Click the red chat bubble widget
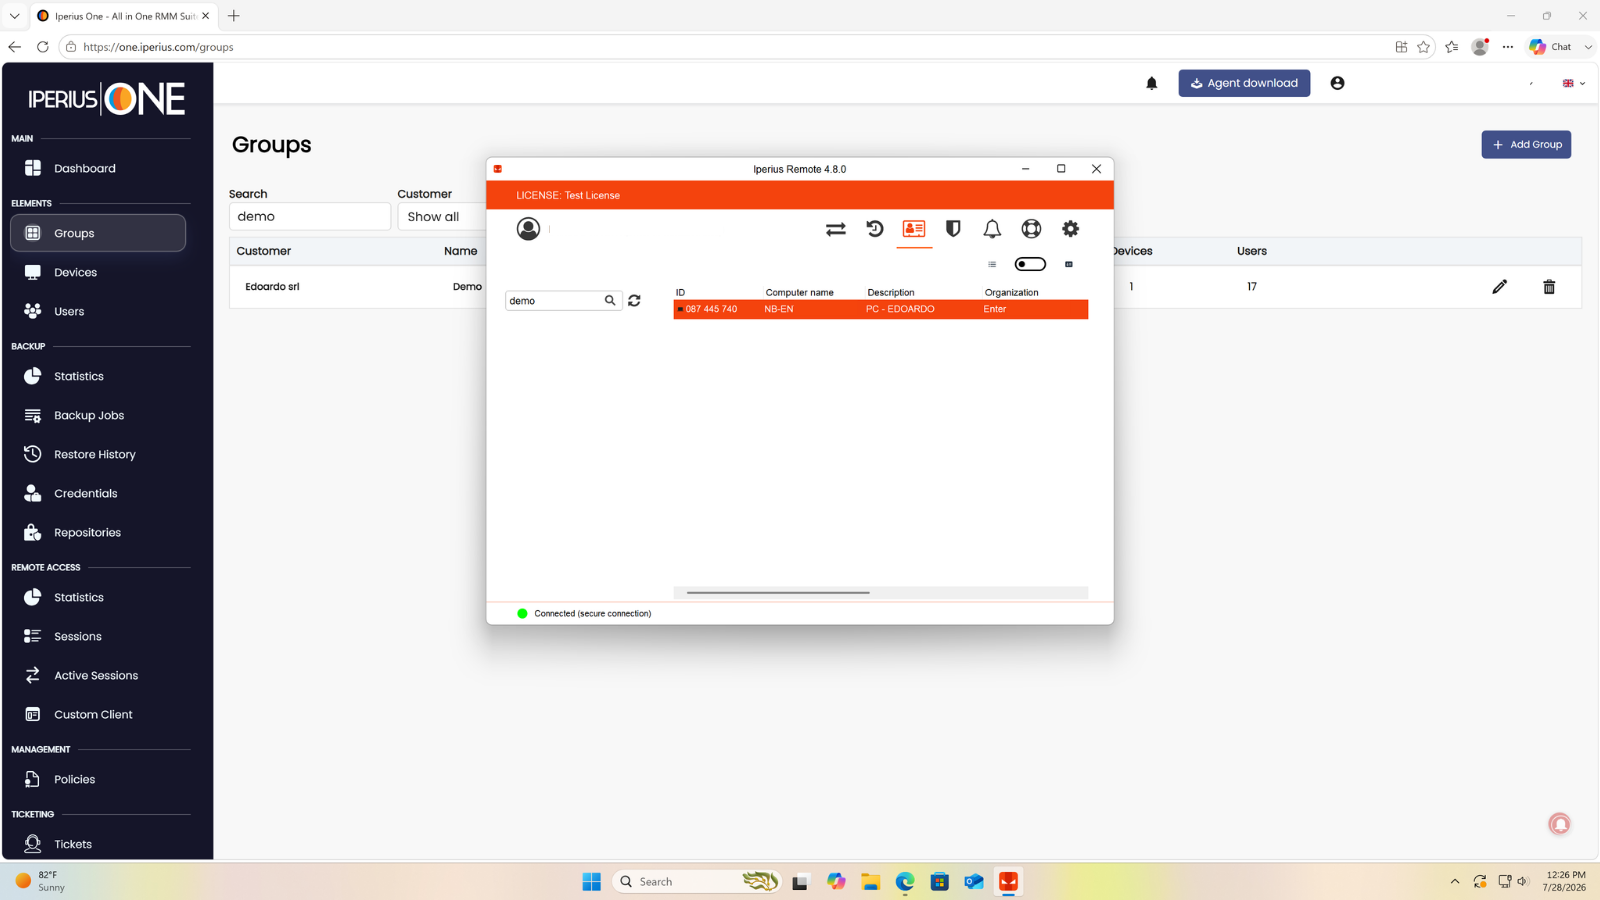 click(x=1559, y=824)
